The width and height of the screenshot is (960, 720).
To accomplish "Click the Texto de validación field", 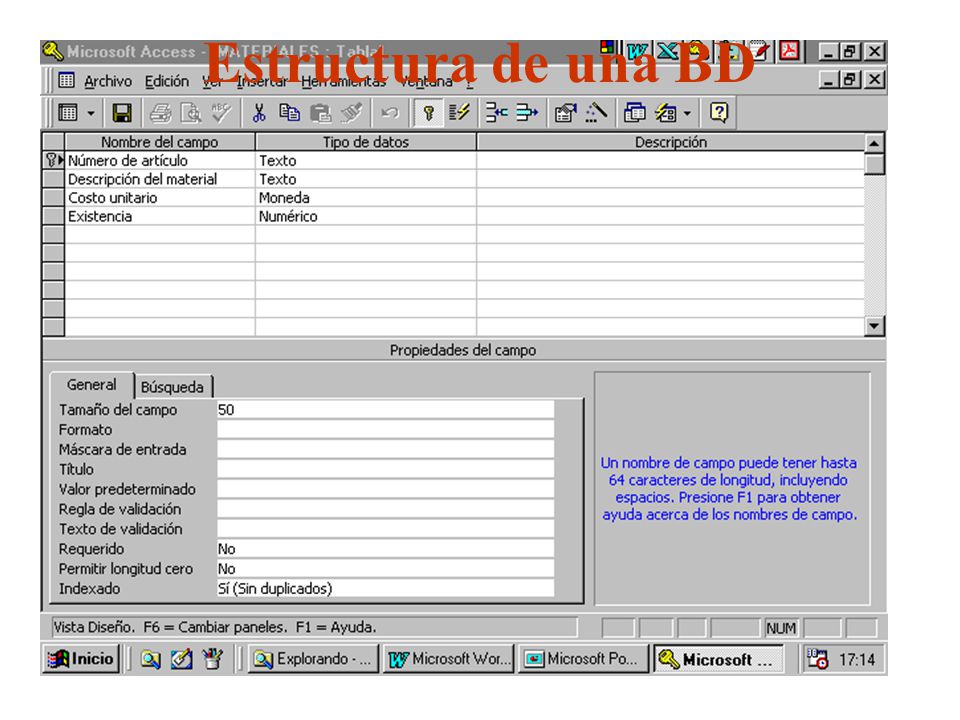I will [385, 529].
